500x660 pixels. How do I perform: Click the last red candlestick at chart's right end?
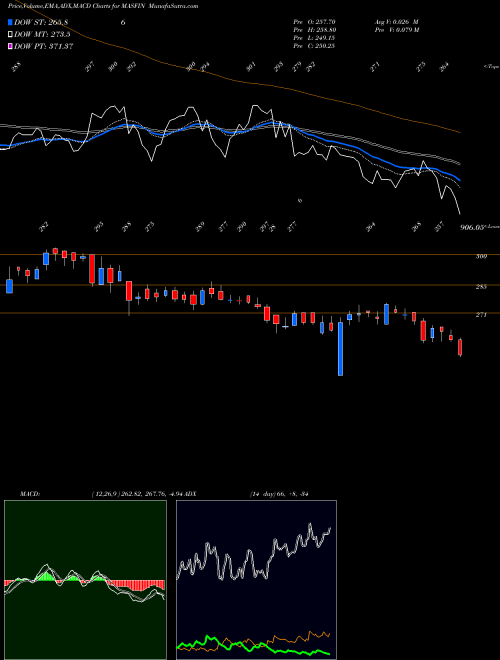460,348
